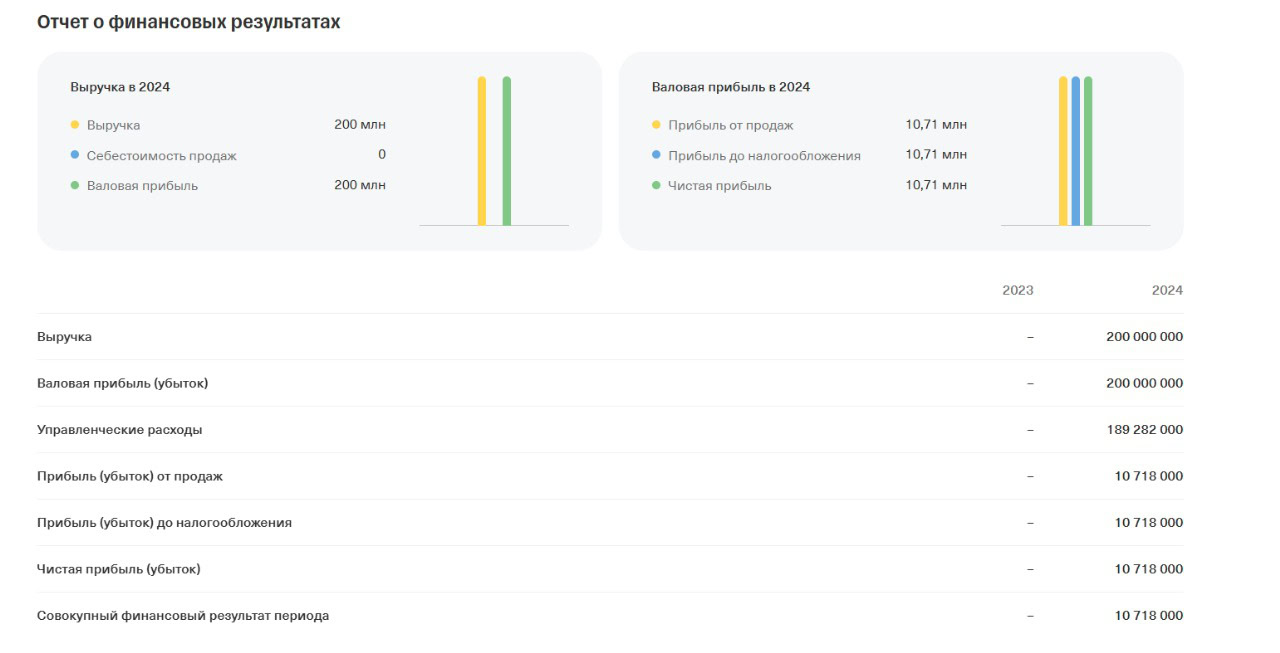1280x653 pixels.
Task: Click the Управленческие расходы row label
Action: [x=119, y=430]
